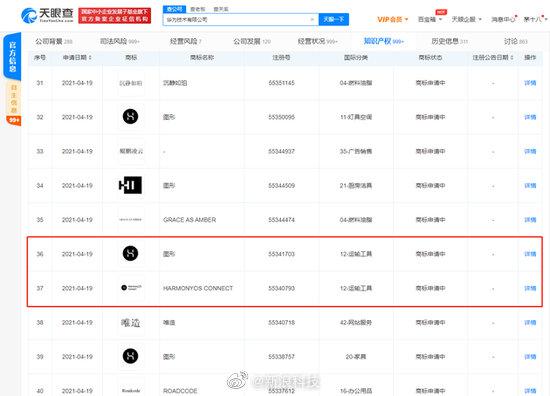
Task: Switch to the 公司背景 tab
Action: pos(54,41)
